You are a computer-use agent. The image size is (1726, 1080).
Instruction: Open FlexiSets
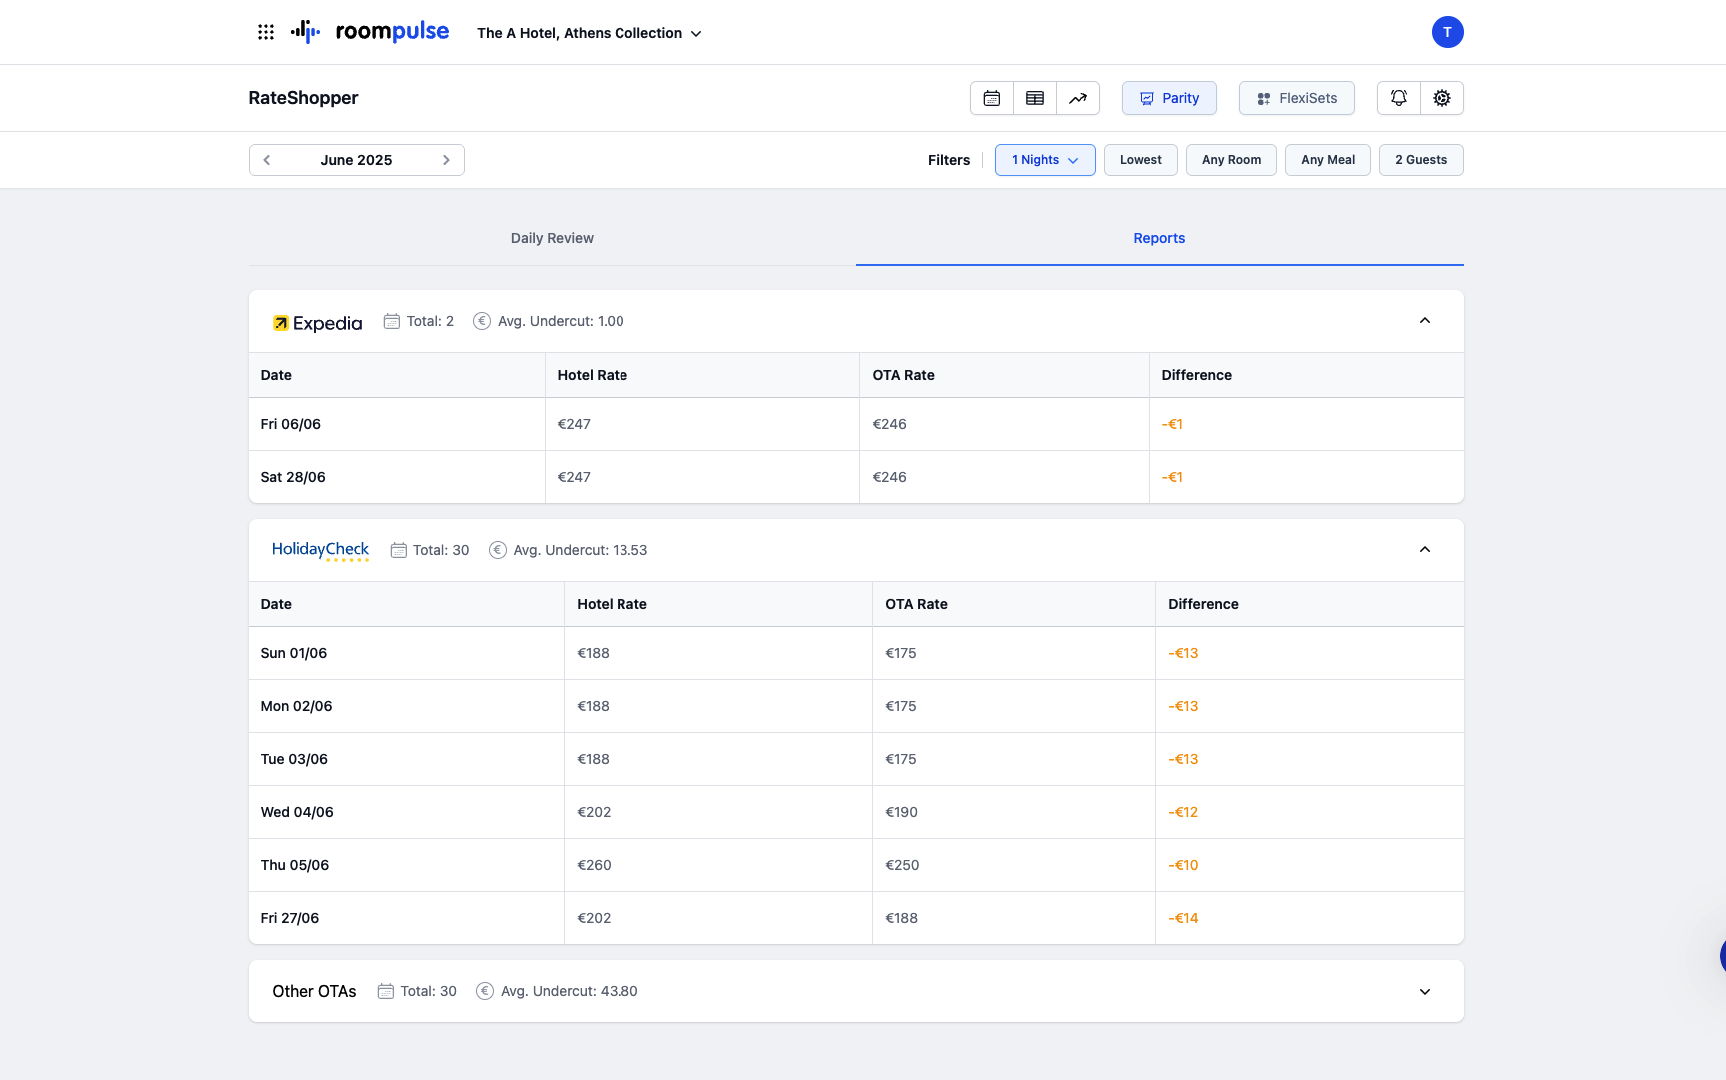pos(1296,98)
